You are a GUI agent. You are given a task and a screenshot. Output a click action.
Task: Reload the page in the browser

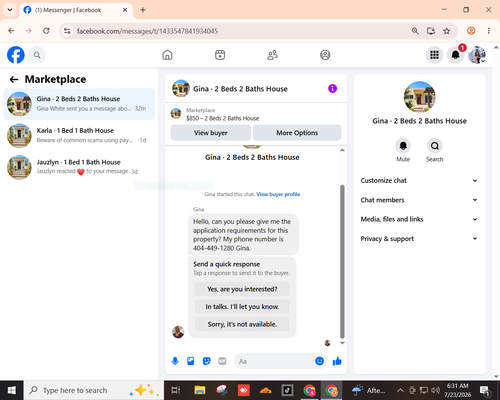[x=46, y=31]
